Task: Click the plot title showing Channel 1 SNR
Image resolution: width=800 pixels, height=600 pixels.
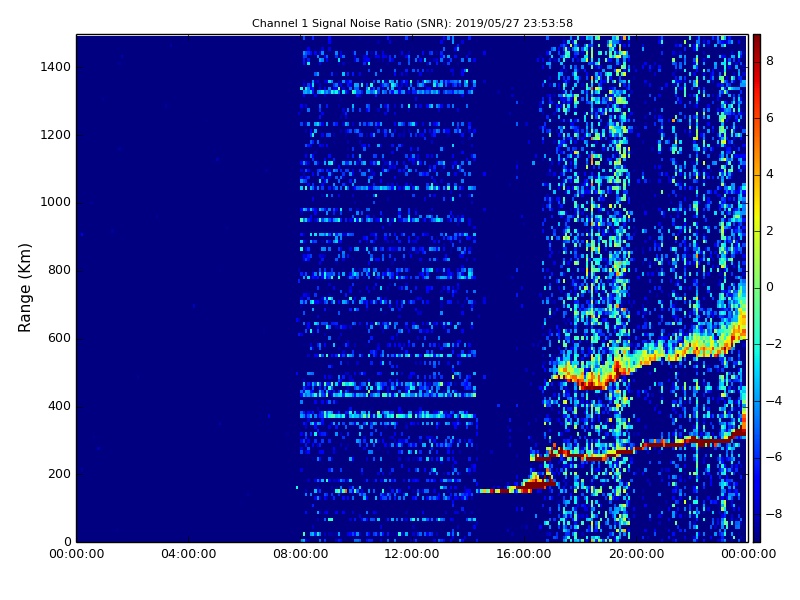Action: (x=412, y=23)
